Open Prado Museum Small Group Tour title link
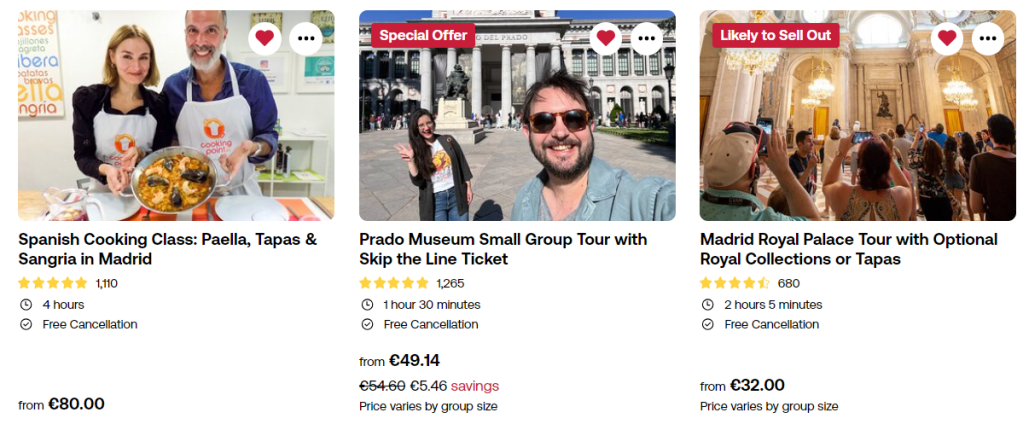Image resolution: width=1023 pixels, height=430 pixels. [x=502, y=249]
